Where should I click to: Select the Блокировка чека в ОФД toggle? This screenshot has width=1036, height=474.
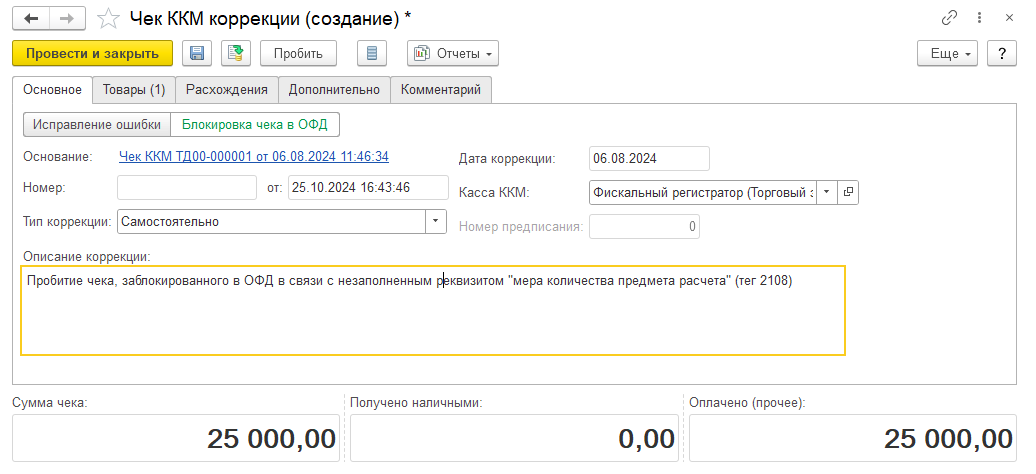coord(255,125)
